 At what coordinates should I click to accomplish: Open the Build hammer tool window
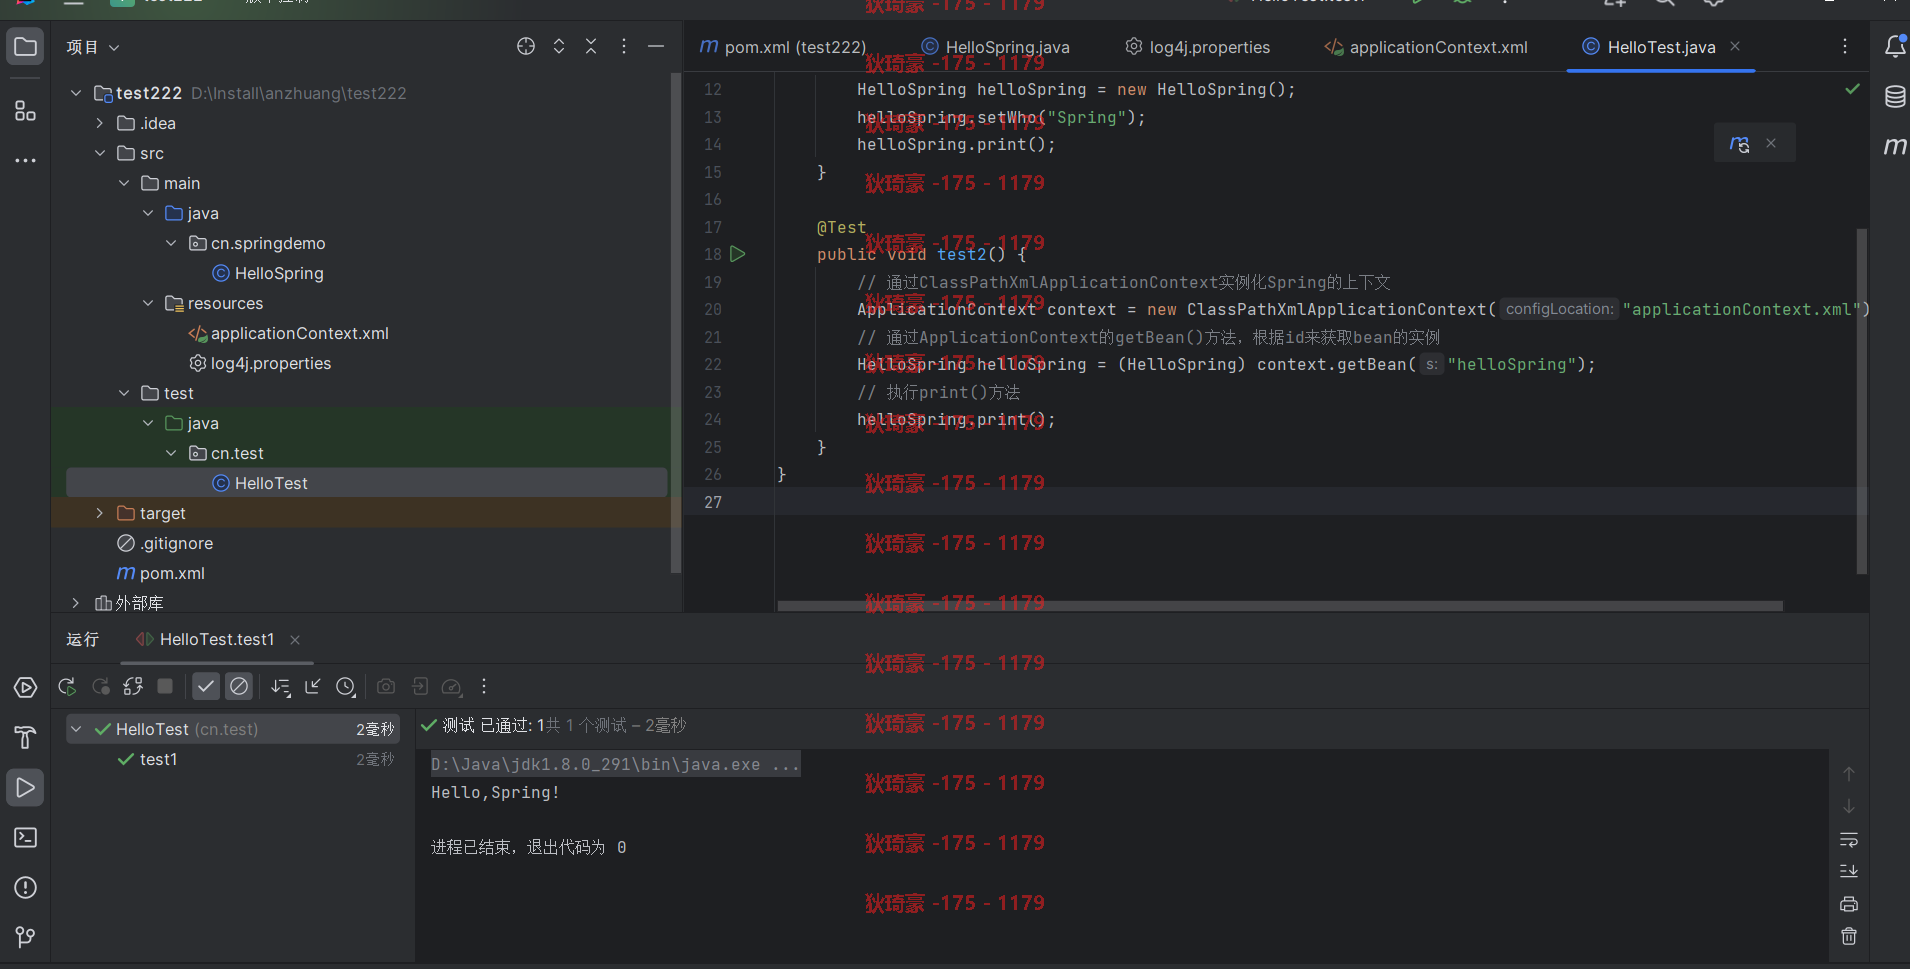coord(26,738)
